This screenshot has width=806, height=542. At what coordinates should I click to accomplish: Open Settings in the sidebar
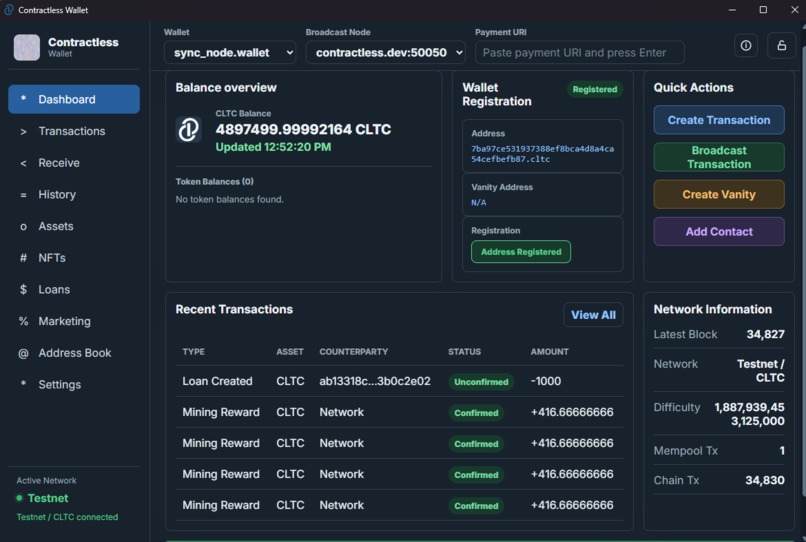(74, 385)
